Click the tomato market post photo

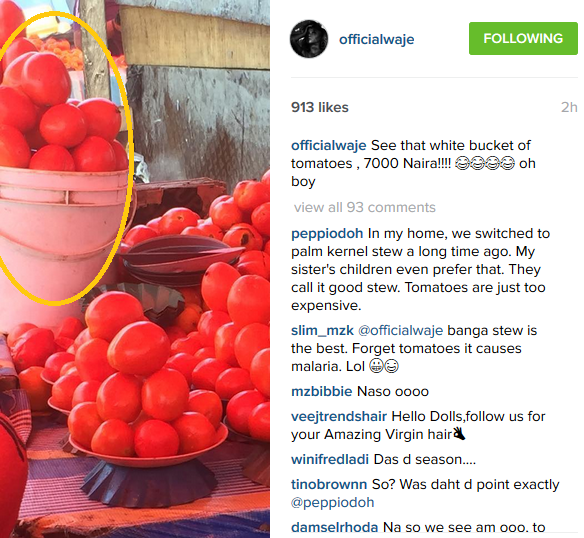(135, 269)
